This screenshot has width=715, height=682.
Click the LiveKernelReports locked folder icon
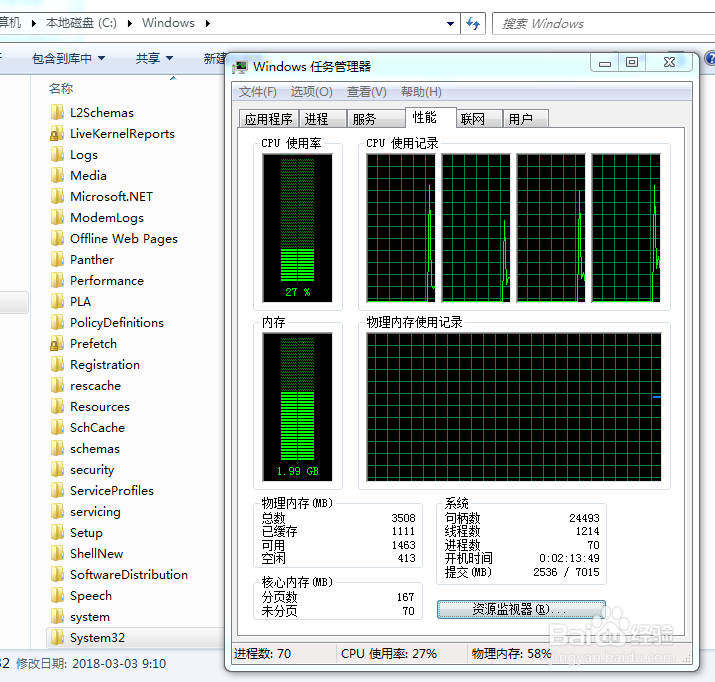pyautogui.click(x=57, y=133)
